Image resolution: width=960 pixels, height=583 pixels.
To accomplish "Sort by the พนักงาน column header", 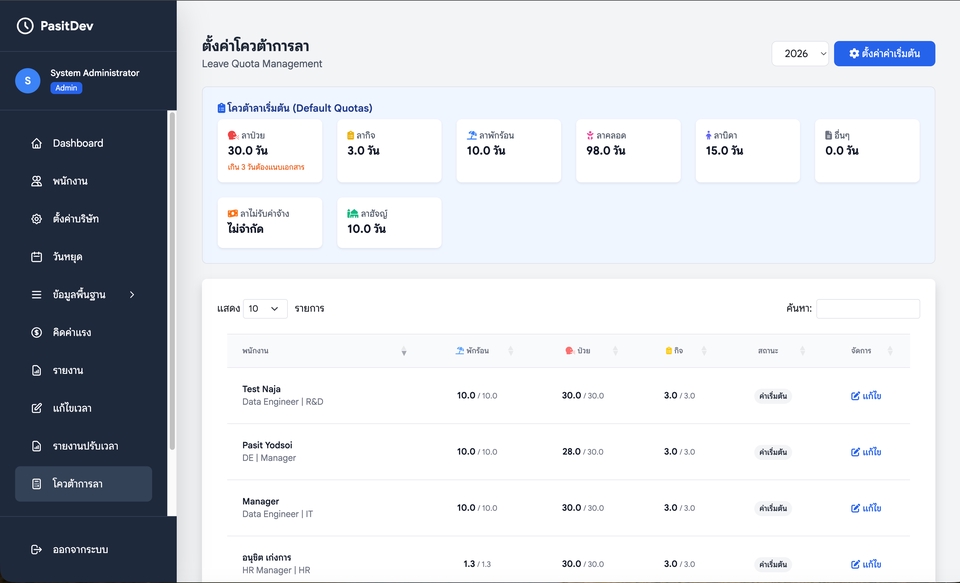I will tap(324, 351).
